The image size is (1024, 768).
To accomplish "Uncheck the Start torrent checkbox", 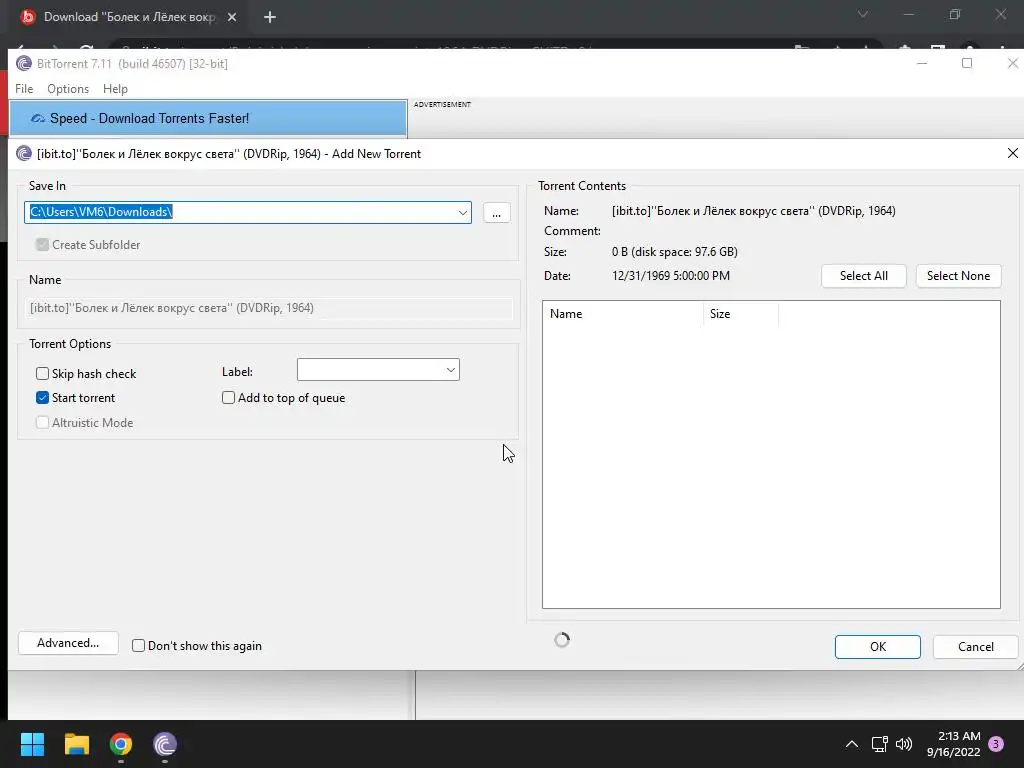I will click(x=42, y=398).
